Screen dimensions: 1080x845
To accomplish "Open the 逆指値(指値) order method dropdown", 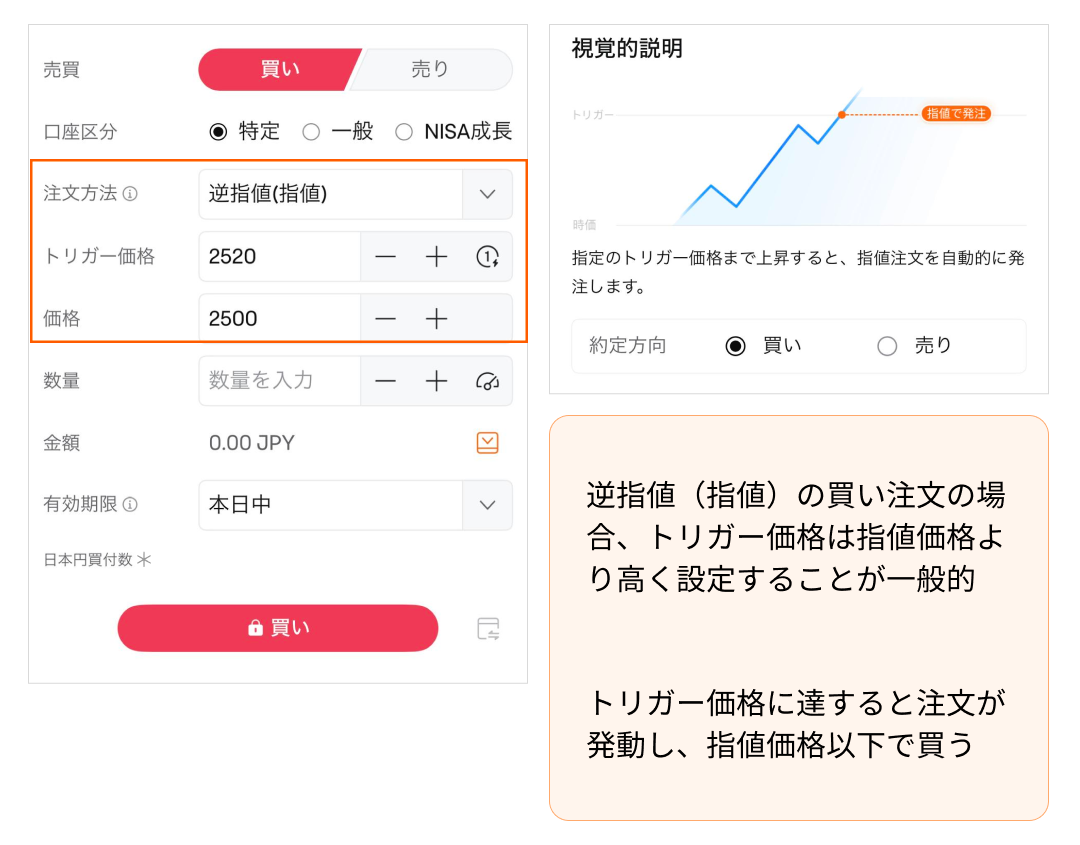I will pos(355,194).
